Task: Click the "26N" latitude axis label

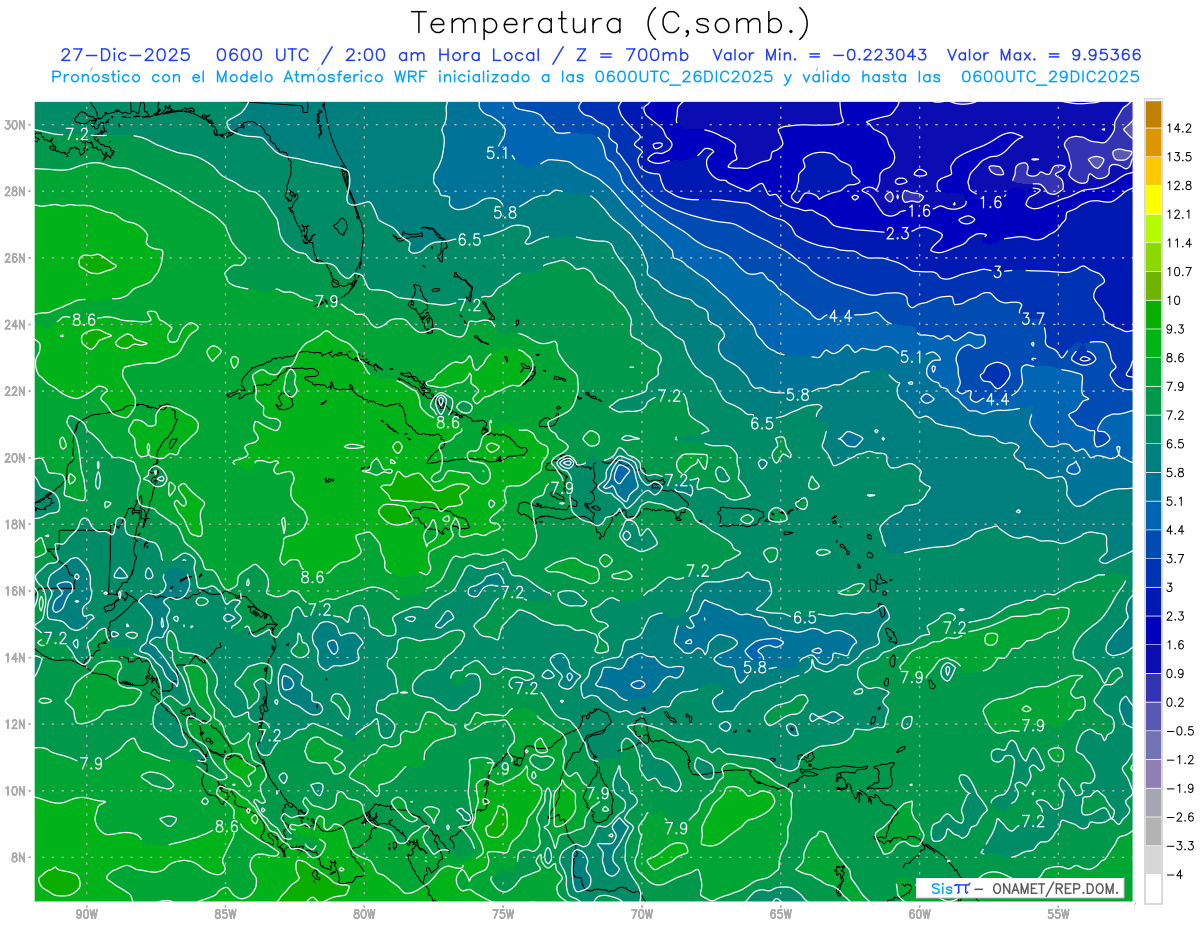Action: 17,258
